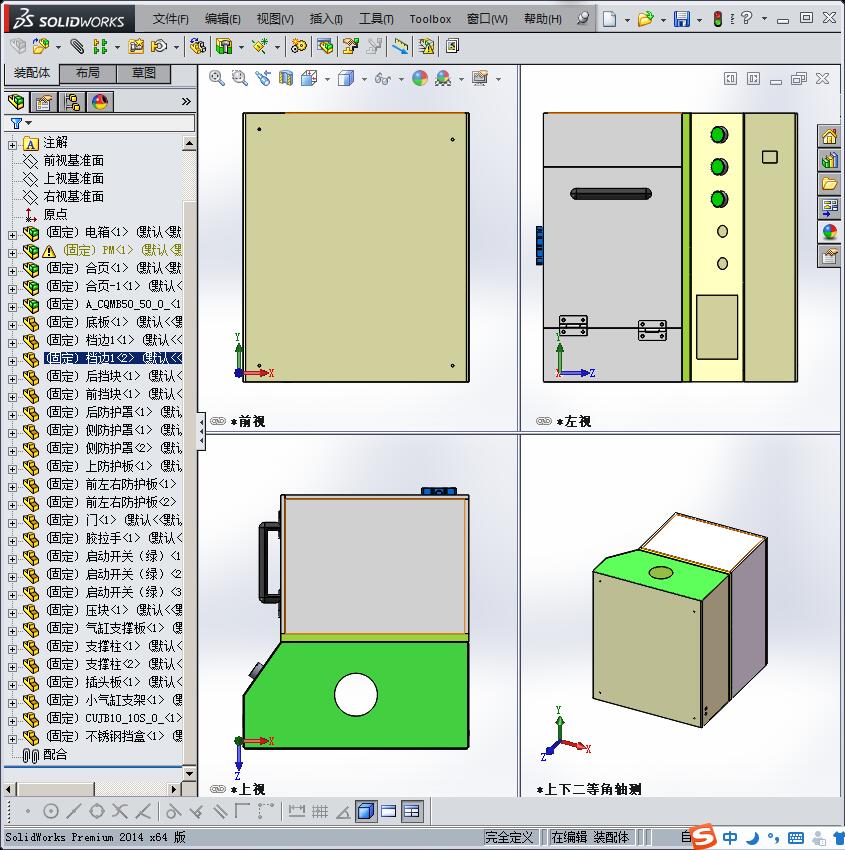Open the Toolbox menu
This screenshot has height=850, width=845.
click(x=430, y=19)
